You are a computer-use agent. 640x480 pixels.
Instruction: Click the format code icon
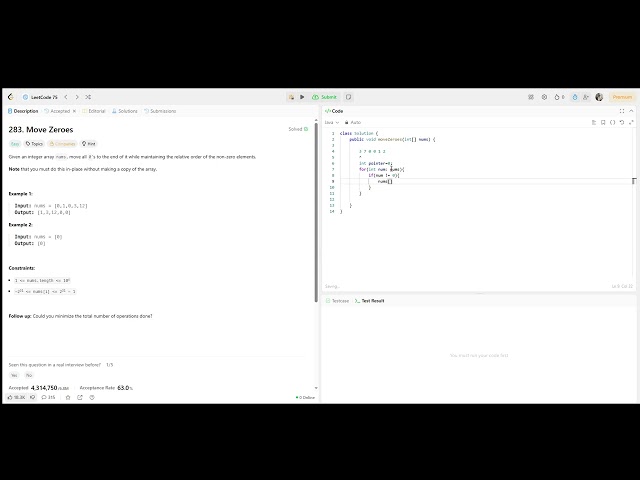pos(594,122)
